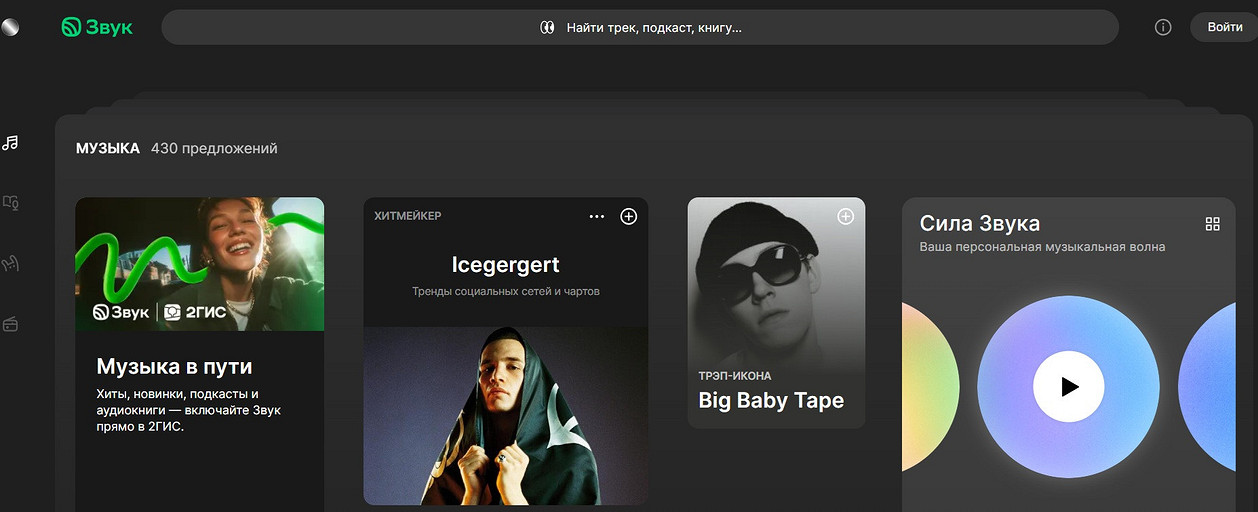1258x512 pixels.
Task: Open the Music section in sidebar
Action: 11,143
